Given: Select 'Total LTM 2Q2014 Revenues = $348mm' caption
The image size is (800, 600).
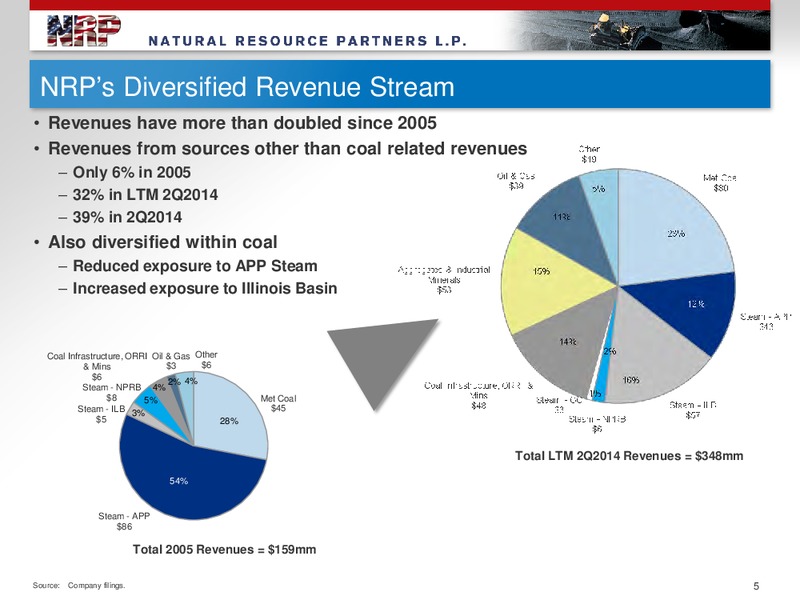Looking at the screenshot, I should click(x=629, y=456).
